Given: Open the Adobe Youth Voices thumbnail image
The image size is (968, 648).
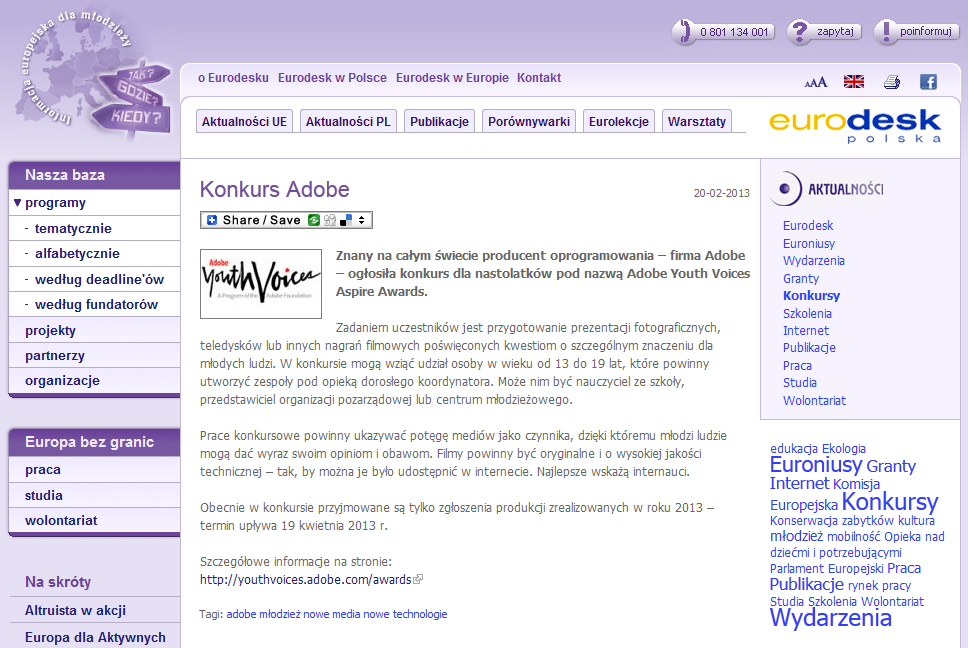Looking at the screenshot, I should click(261, 284).
